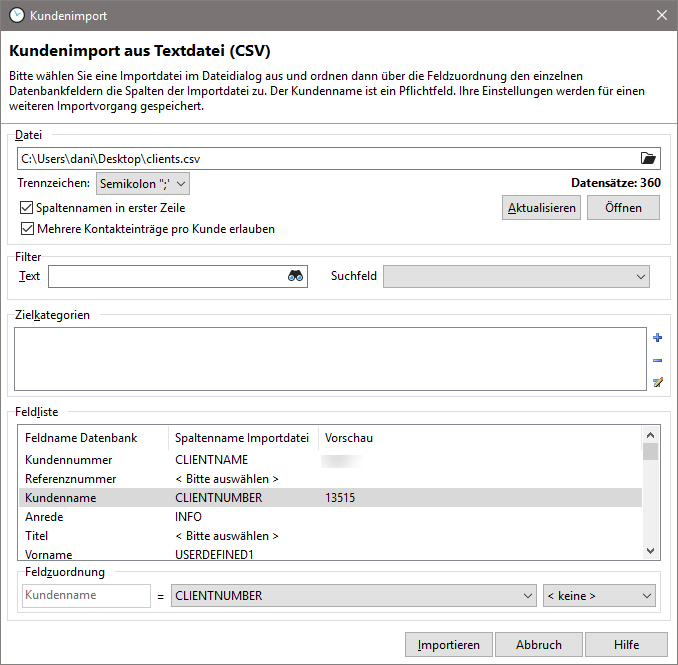Toggle 'Spaltennamen in erster Zeile' checkbox

27,208
